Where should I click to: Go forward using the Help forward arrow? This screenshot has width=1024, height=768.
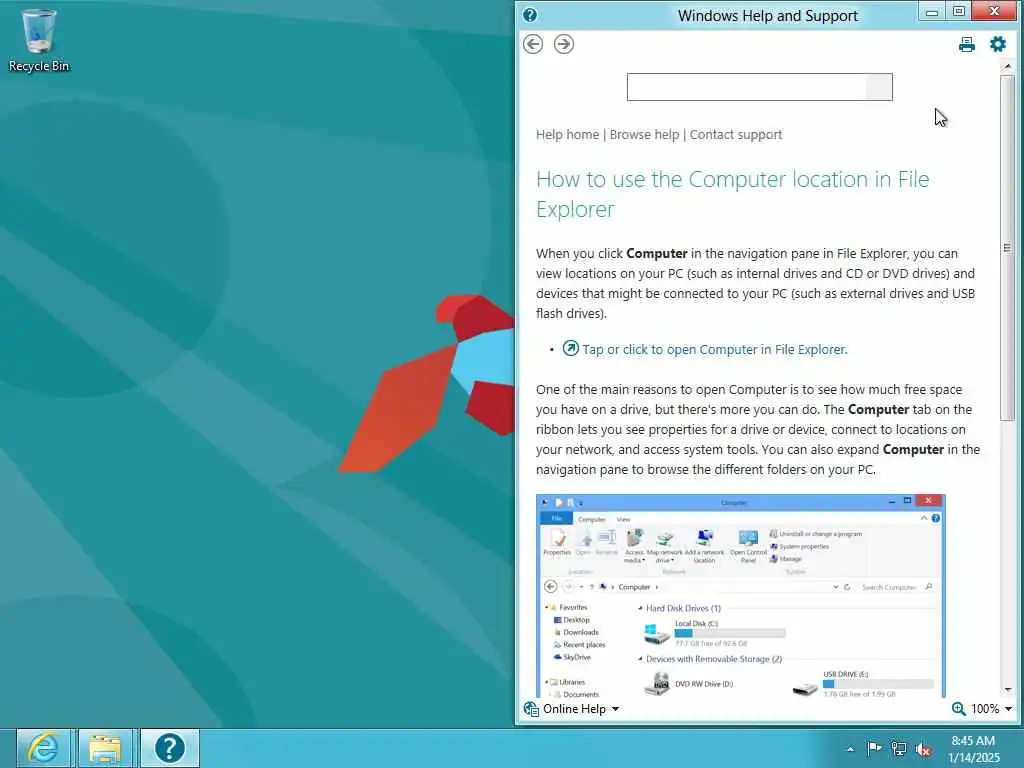click(x=564, y=44)
